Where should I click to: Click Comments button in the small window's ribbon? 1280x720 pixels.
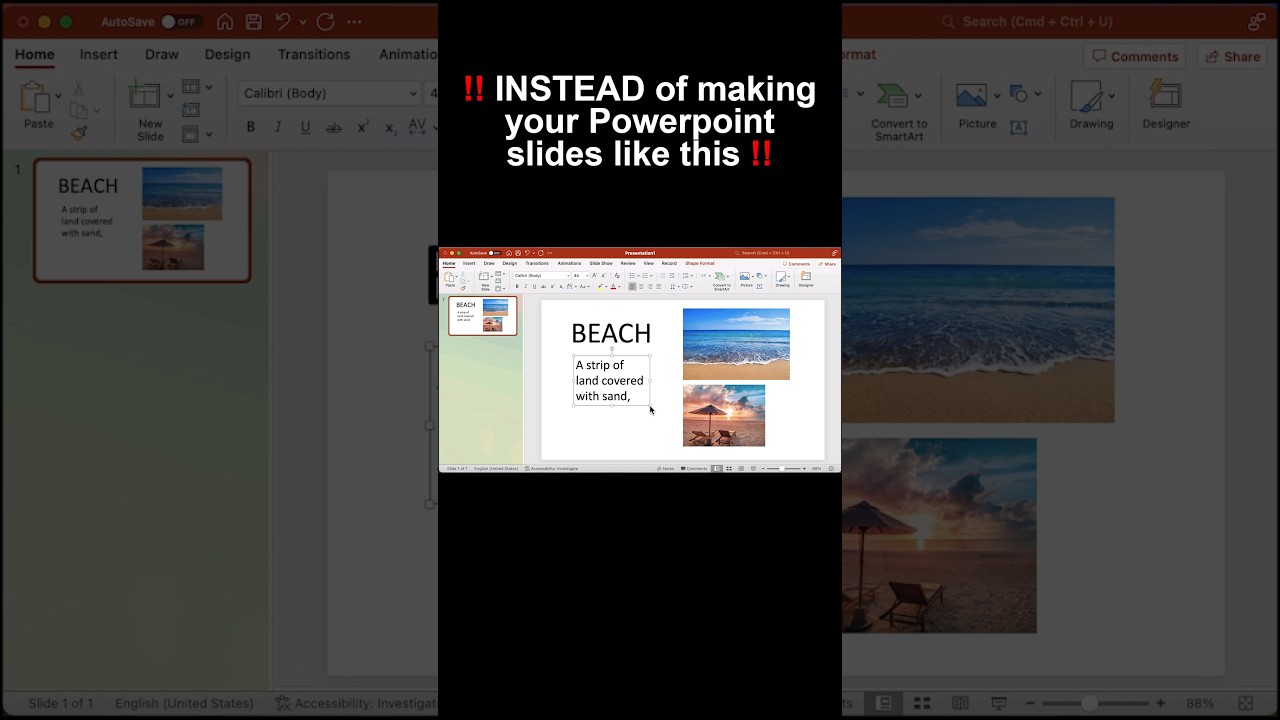pyautogui.click(x=798, y=264)
